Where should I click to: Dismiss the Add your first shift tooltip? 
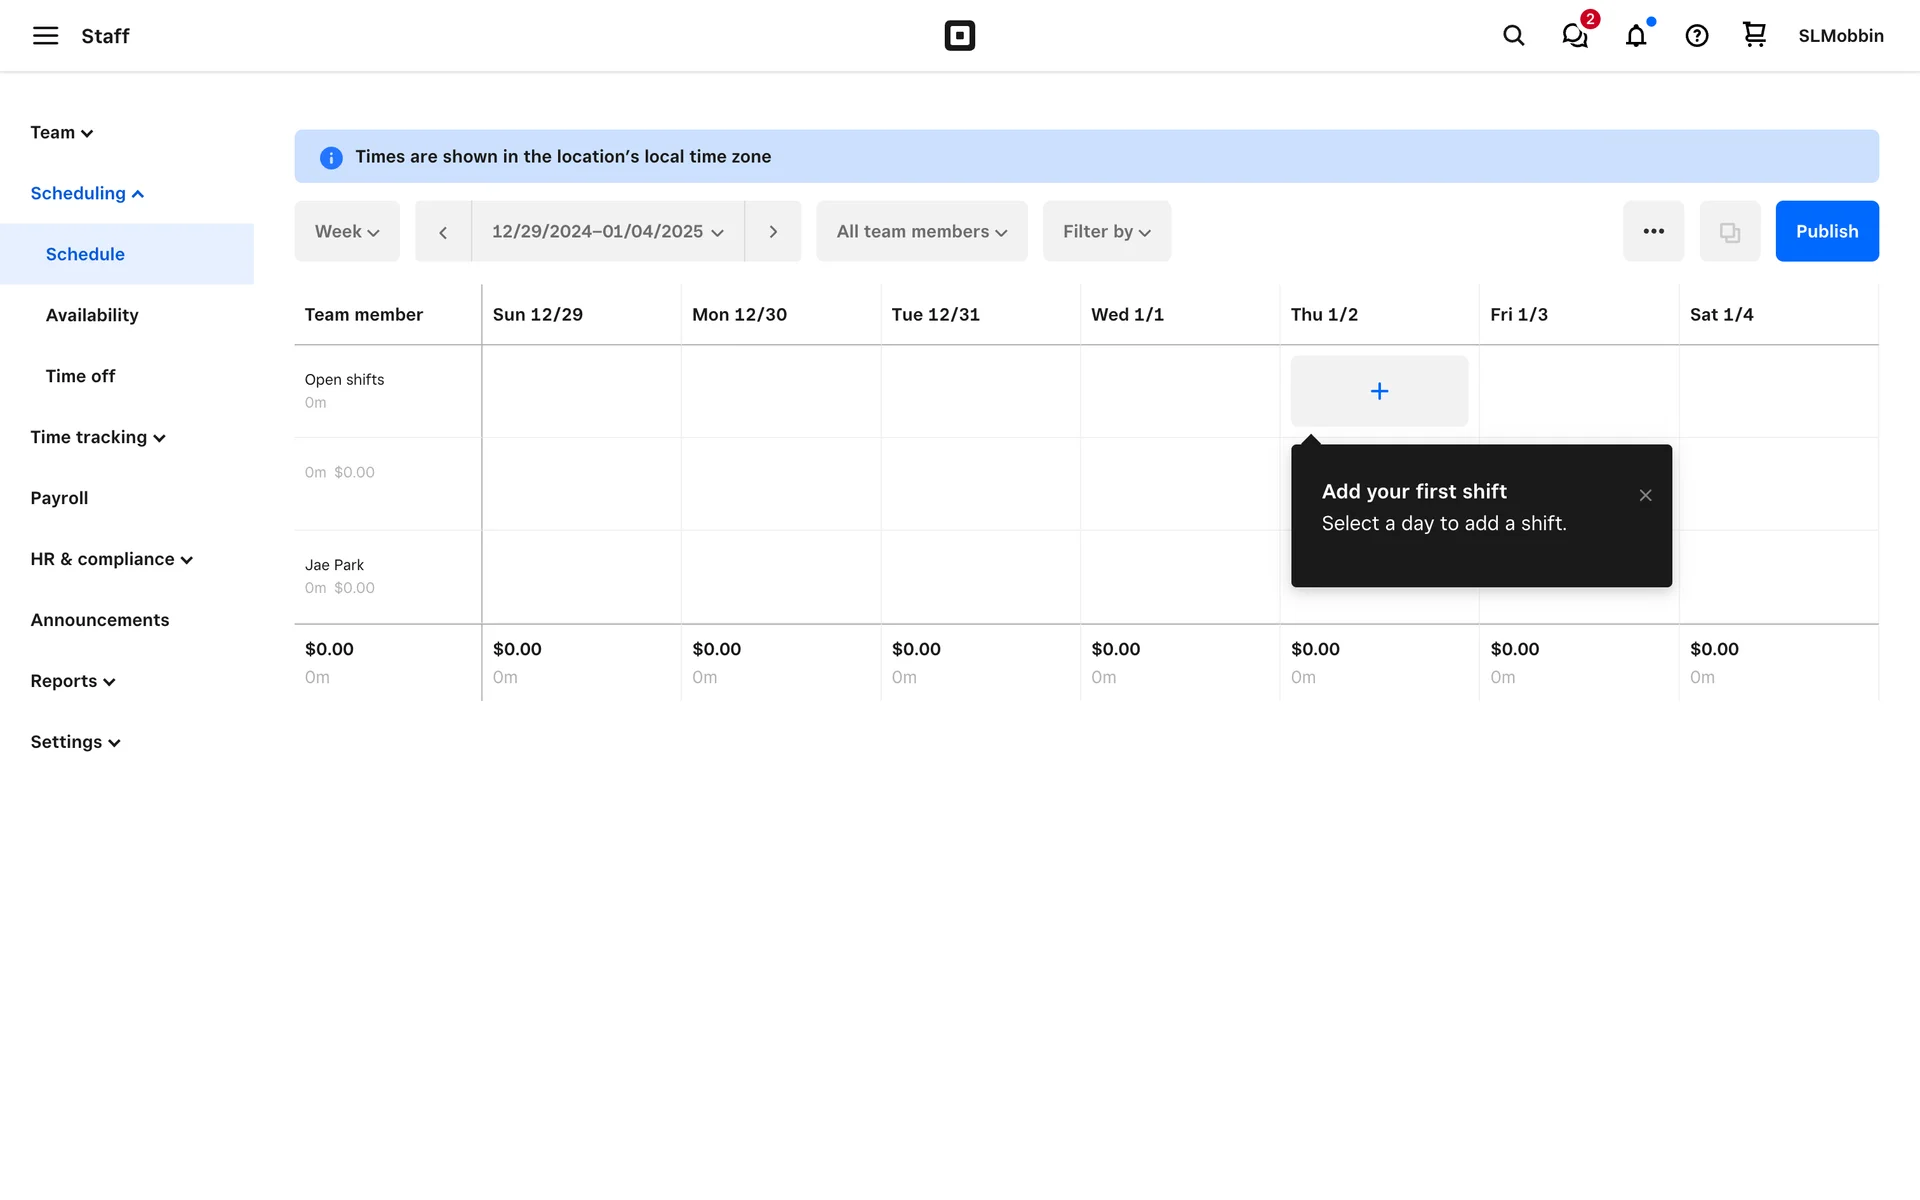(1645, 495)
